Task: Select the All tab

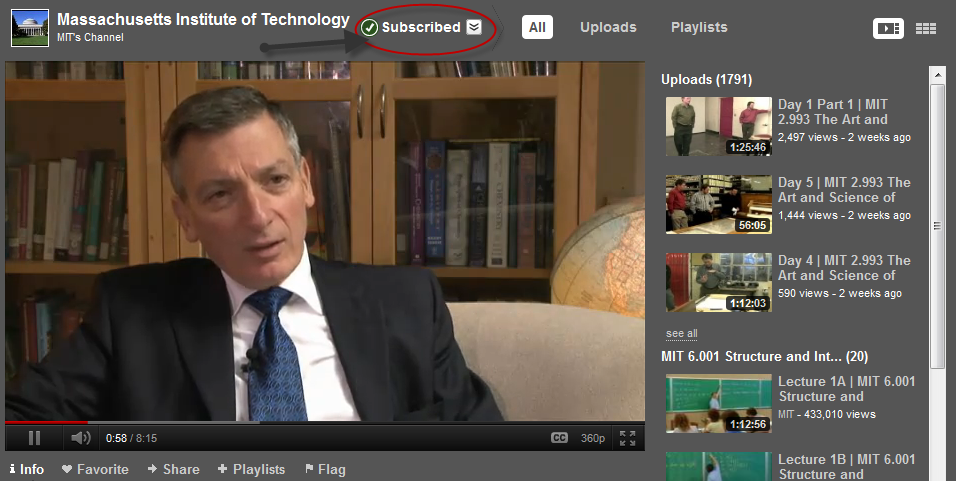Action: click(537, 27)
